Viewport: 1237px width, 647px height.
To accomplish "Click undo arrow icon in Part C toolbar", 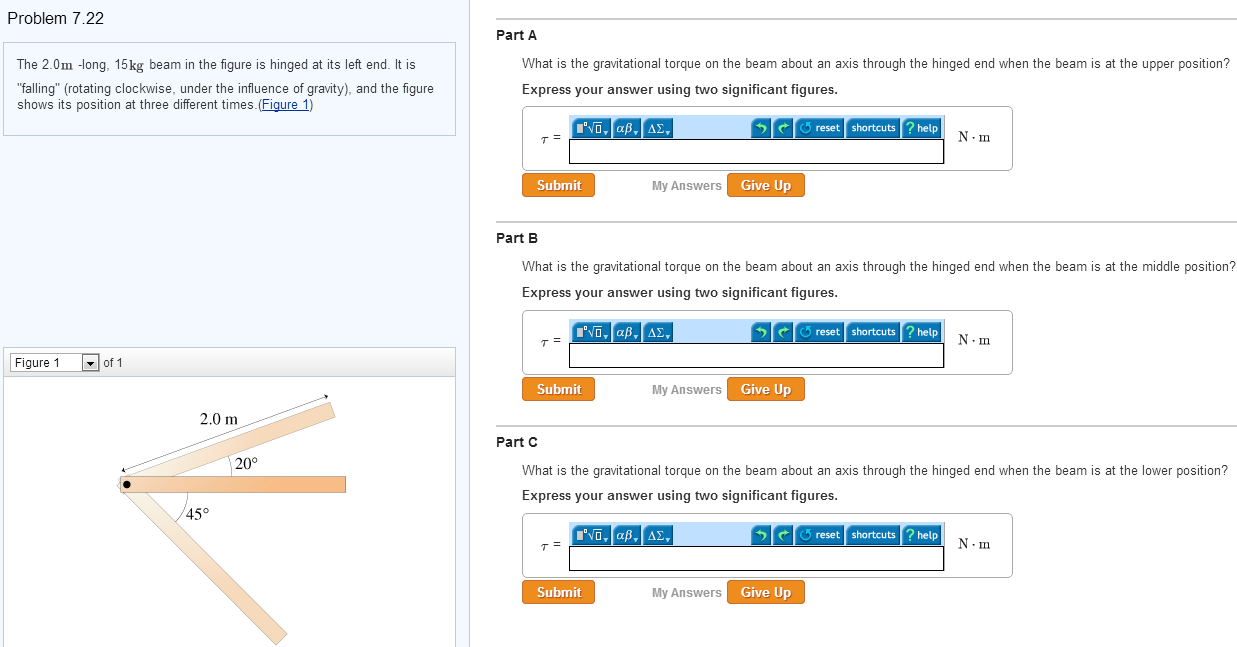I will click(763, 535).
